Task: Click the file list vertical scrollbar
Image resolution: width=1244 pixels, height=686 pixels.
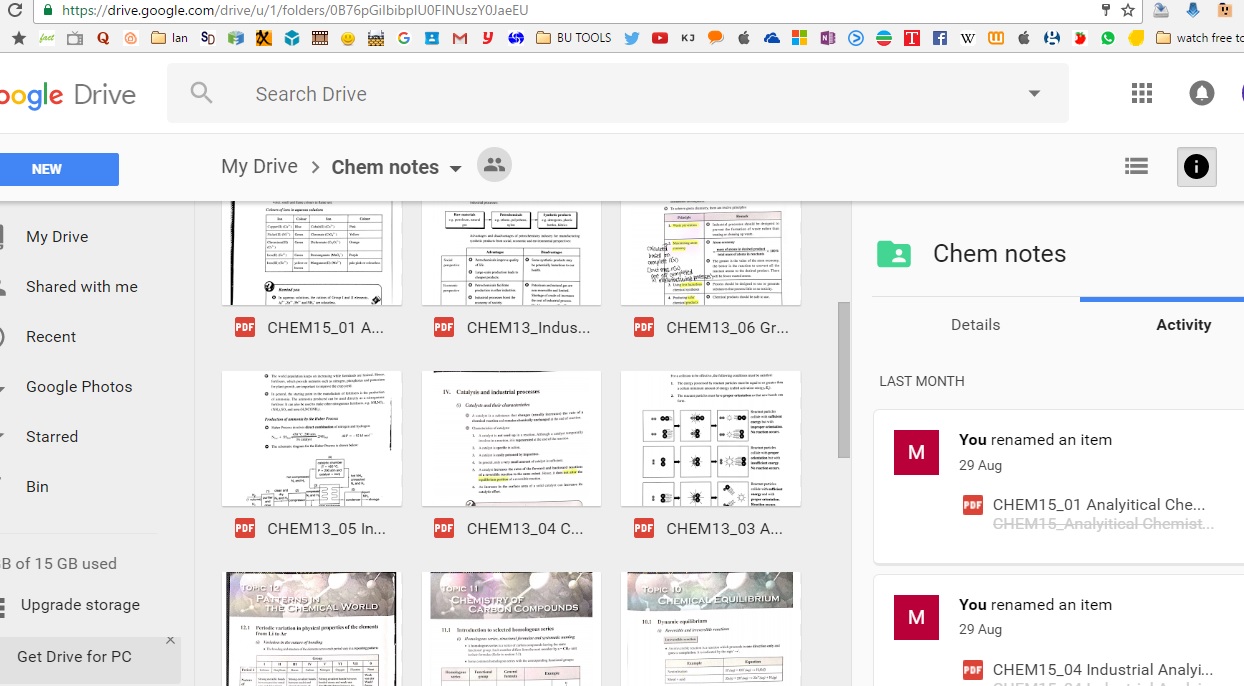Action: (843, 380)
